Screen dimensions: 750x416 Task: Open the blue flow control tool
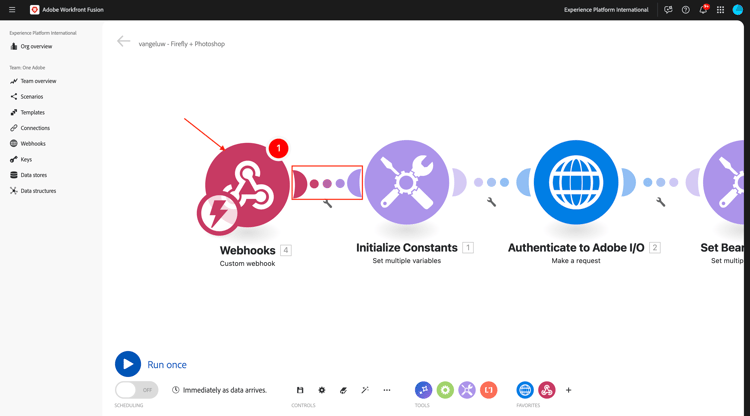(423, 390)
